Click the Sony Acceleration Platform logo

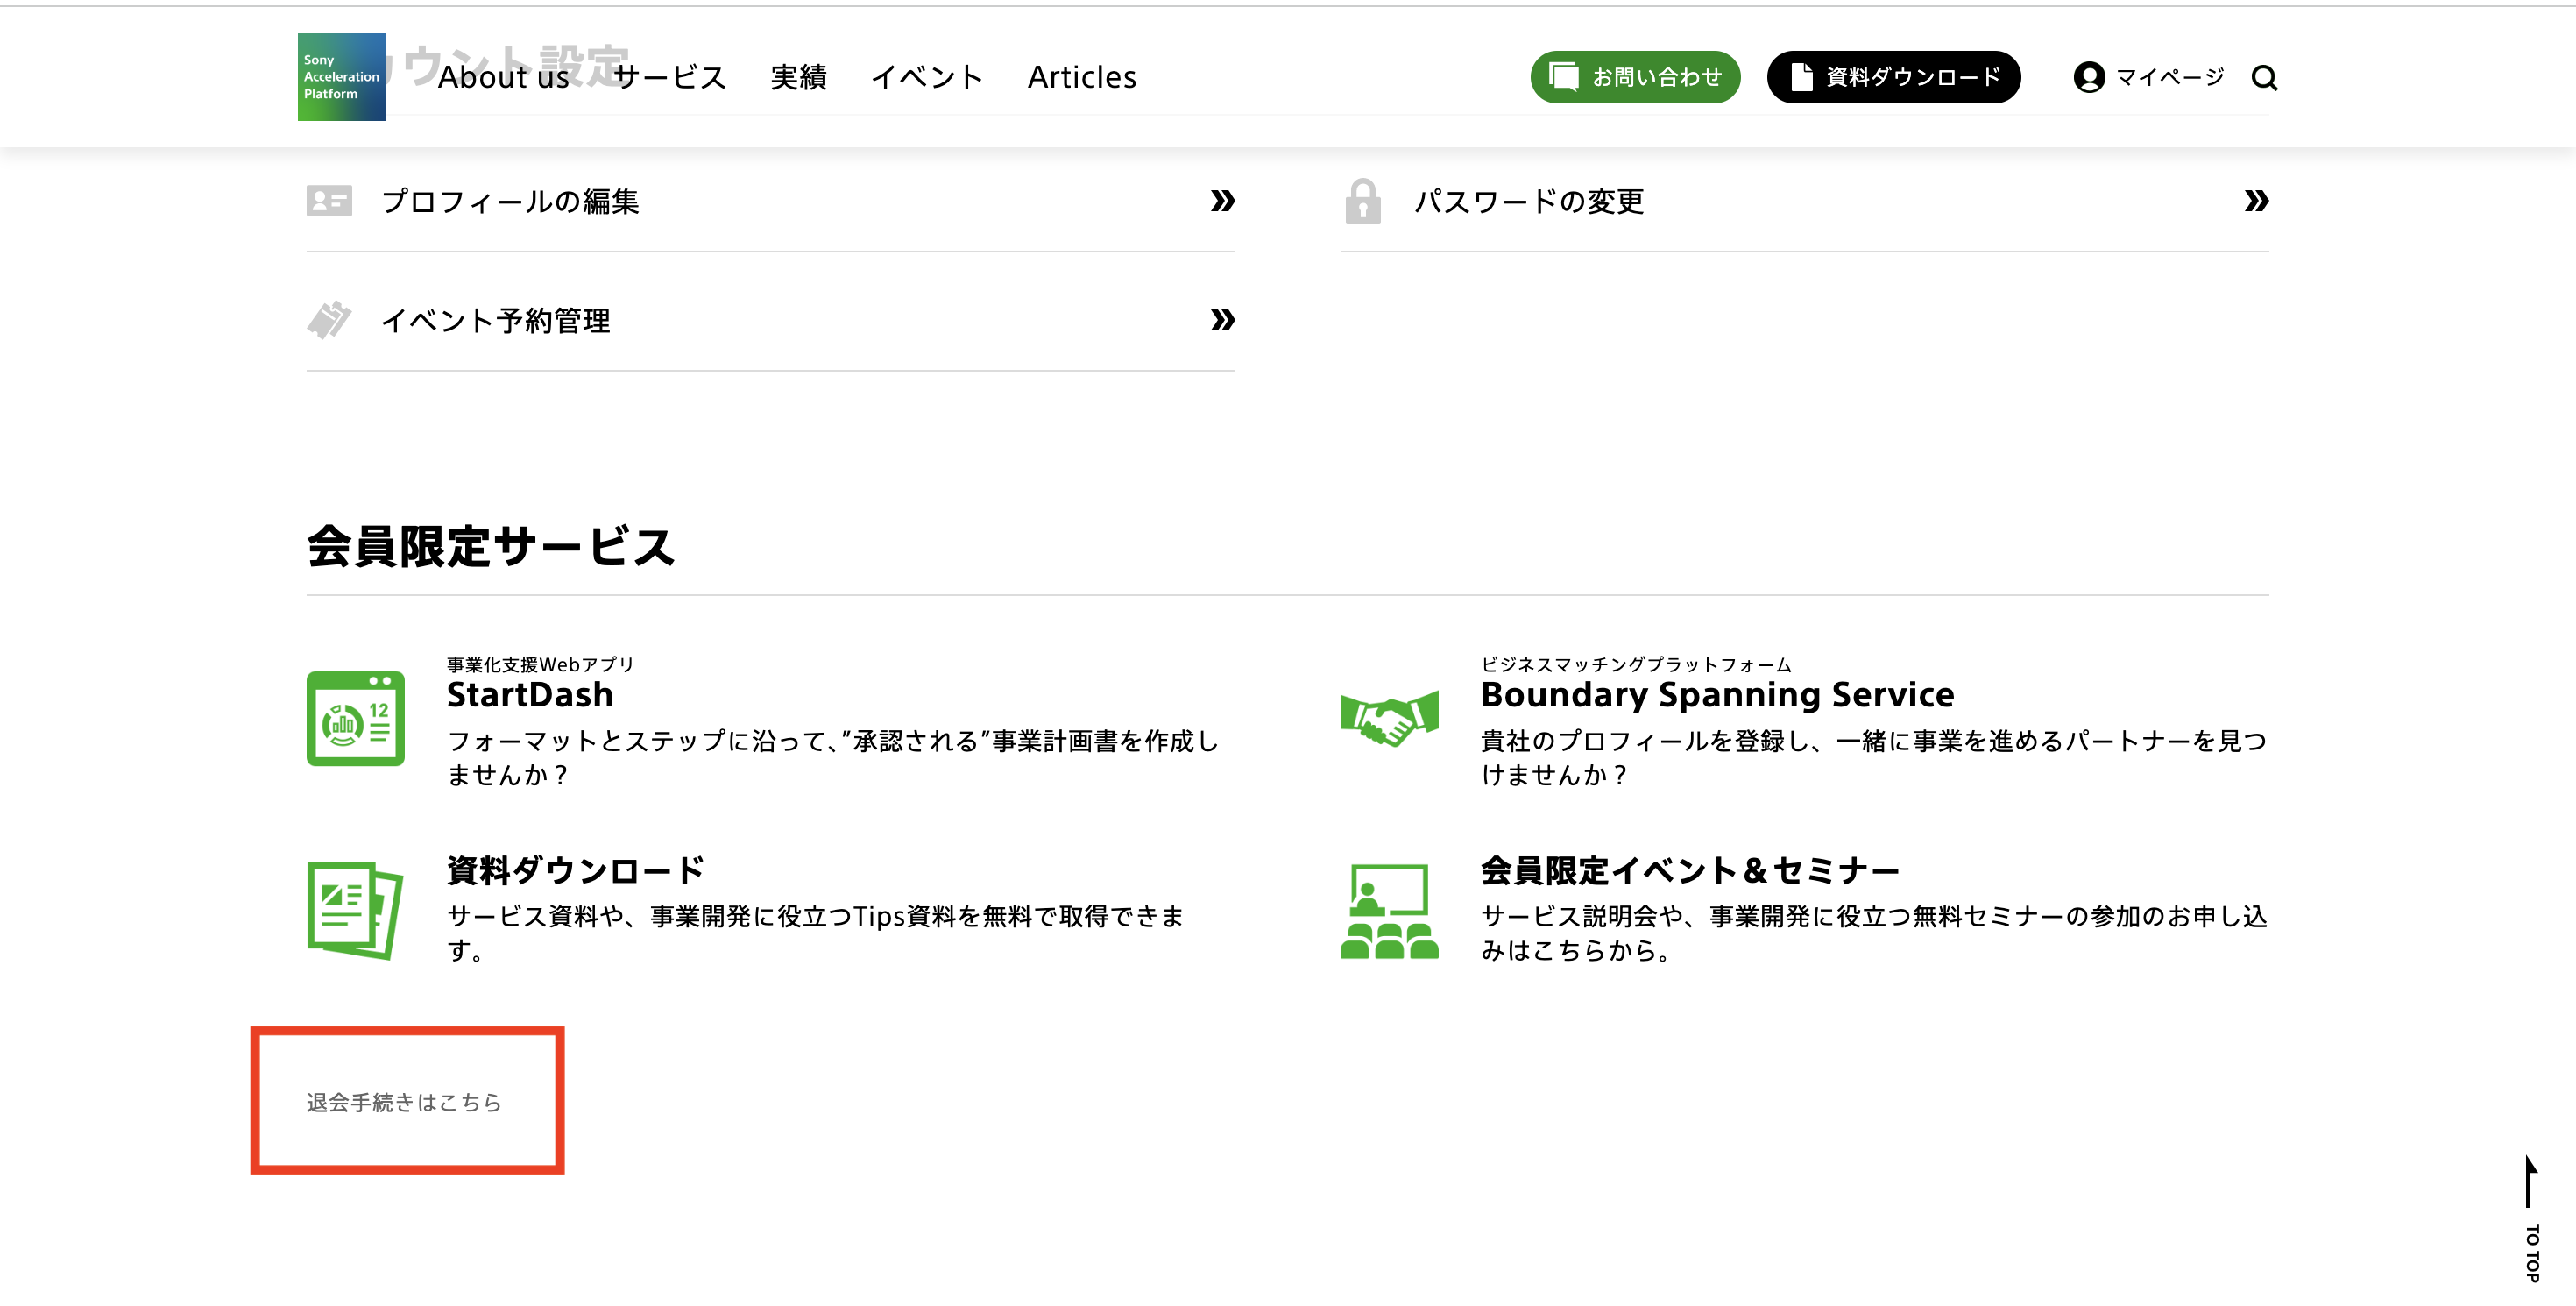tap(341, 77)
